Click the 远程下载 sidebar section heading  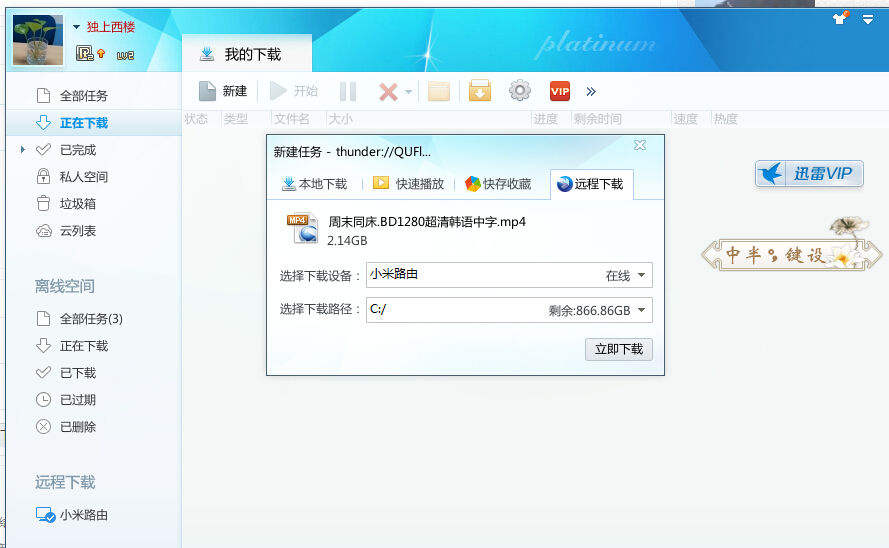click(x=65, y=482)
